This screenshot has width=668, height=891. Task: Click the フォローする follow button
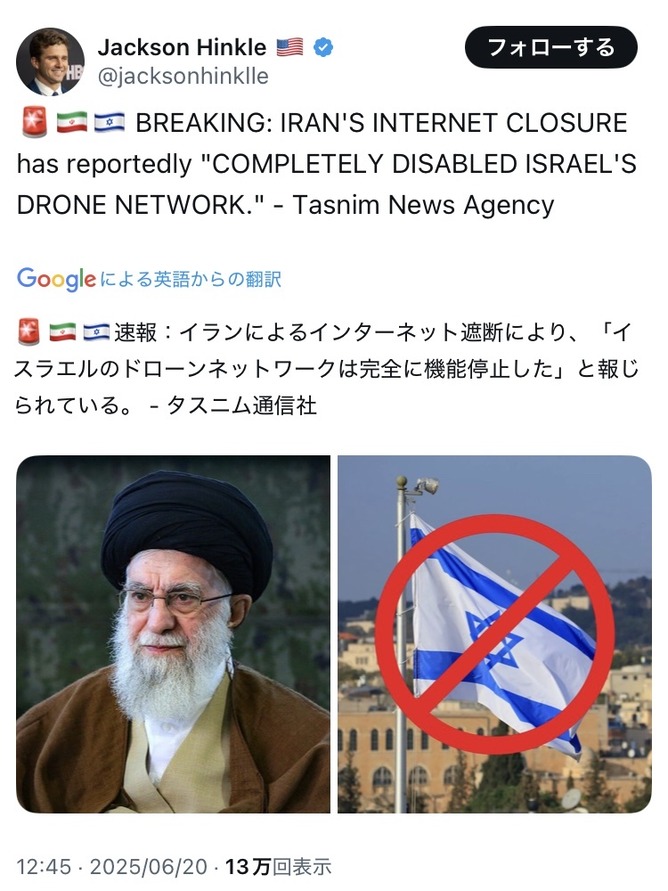[x=551, y=47]
